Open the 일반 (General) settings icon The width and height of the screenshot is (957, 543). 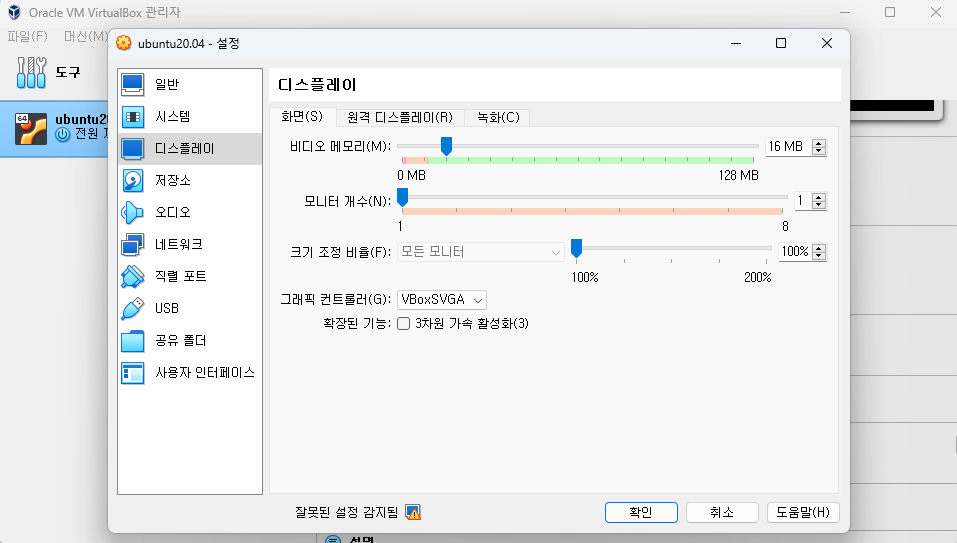[132, 85]
